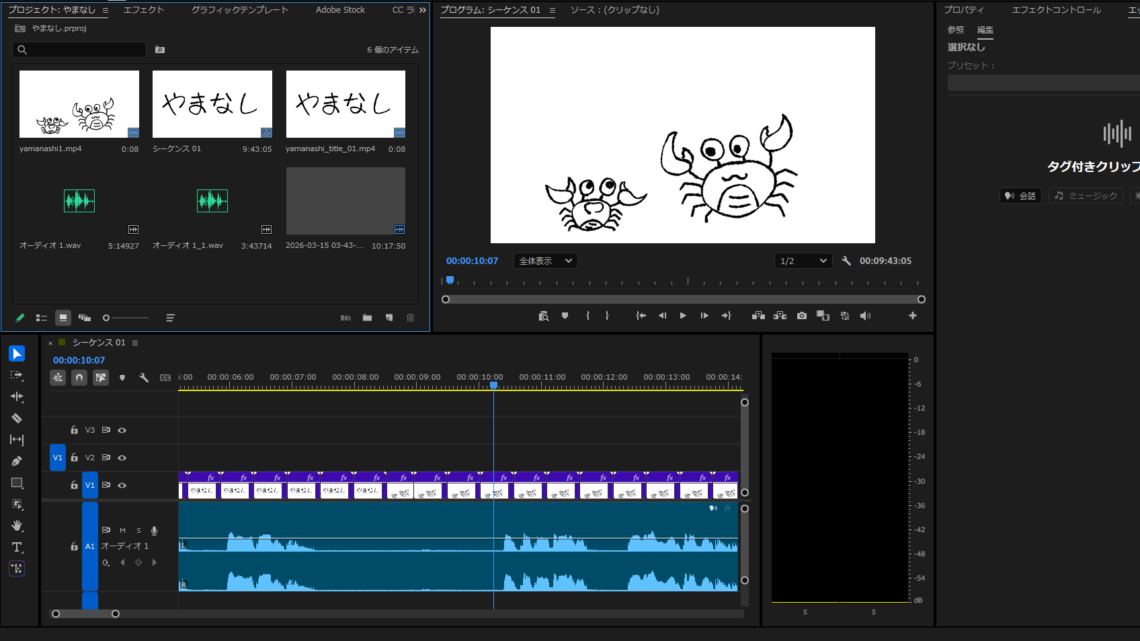Open the 1/2 playback resolution dropdown
The height and width of the screenshot is (641, 1140).
coord(803,261)
